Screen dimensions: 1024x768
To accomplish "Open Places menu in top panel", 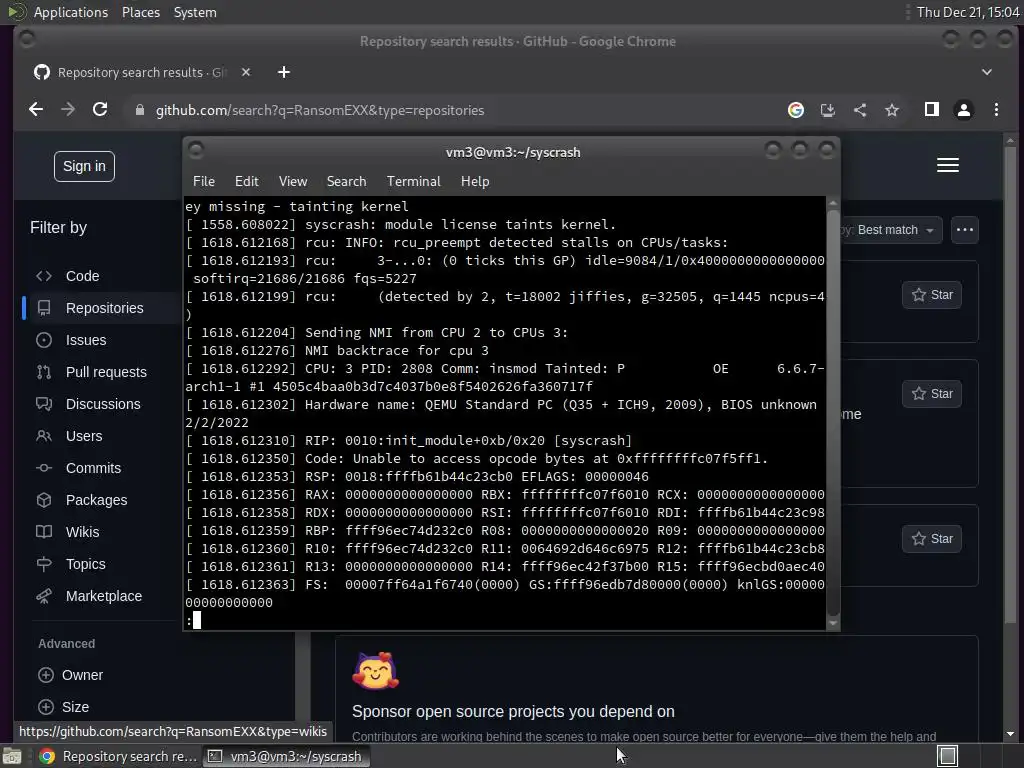I will [x=140, y=12].
